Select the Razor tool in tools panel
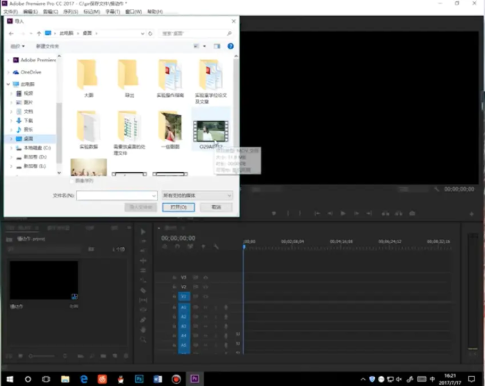This screenshot has height=387, width=485. [143, 290]
